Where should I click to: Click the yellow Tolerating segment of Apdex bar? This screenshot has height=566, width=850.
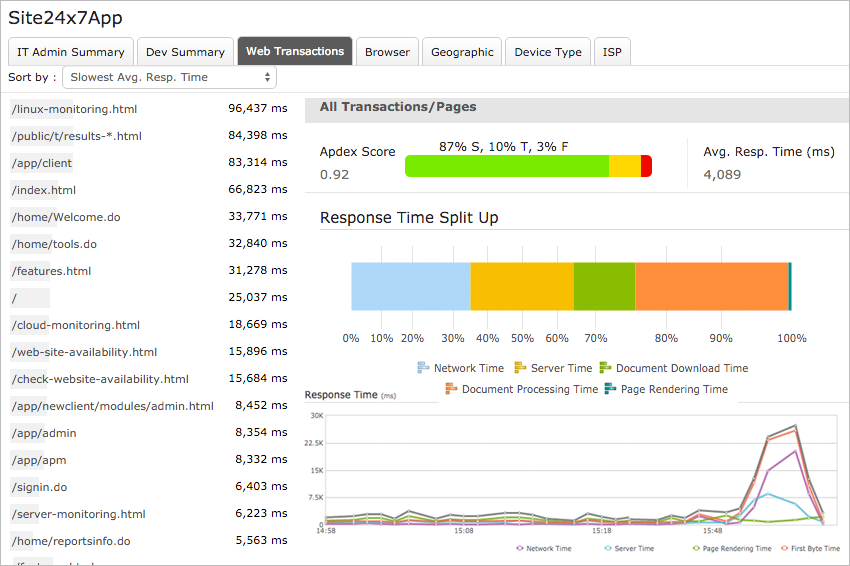click(625, 166)
